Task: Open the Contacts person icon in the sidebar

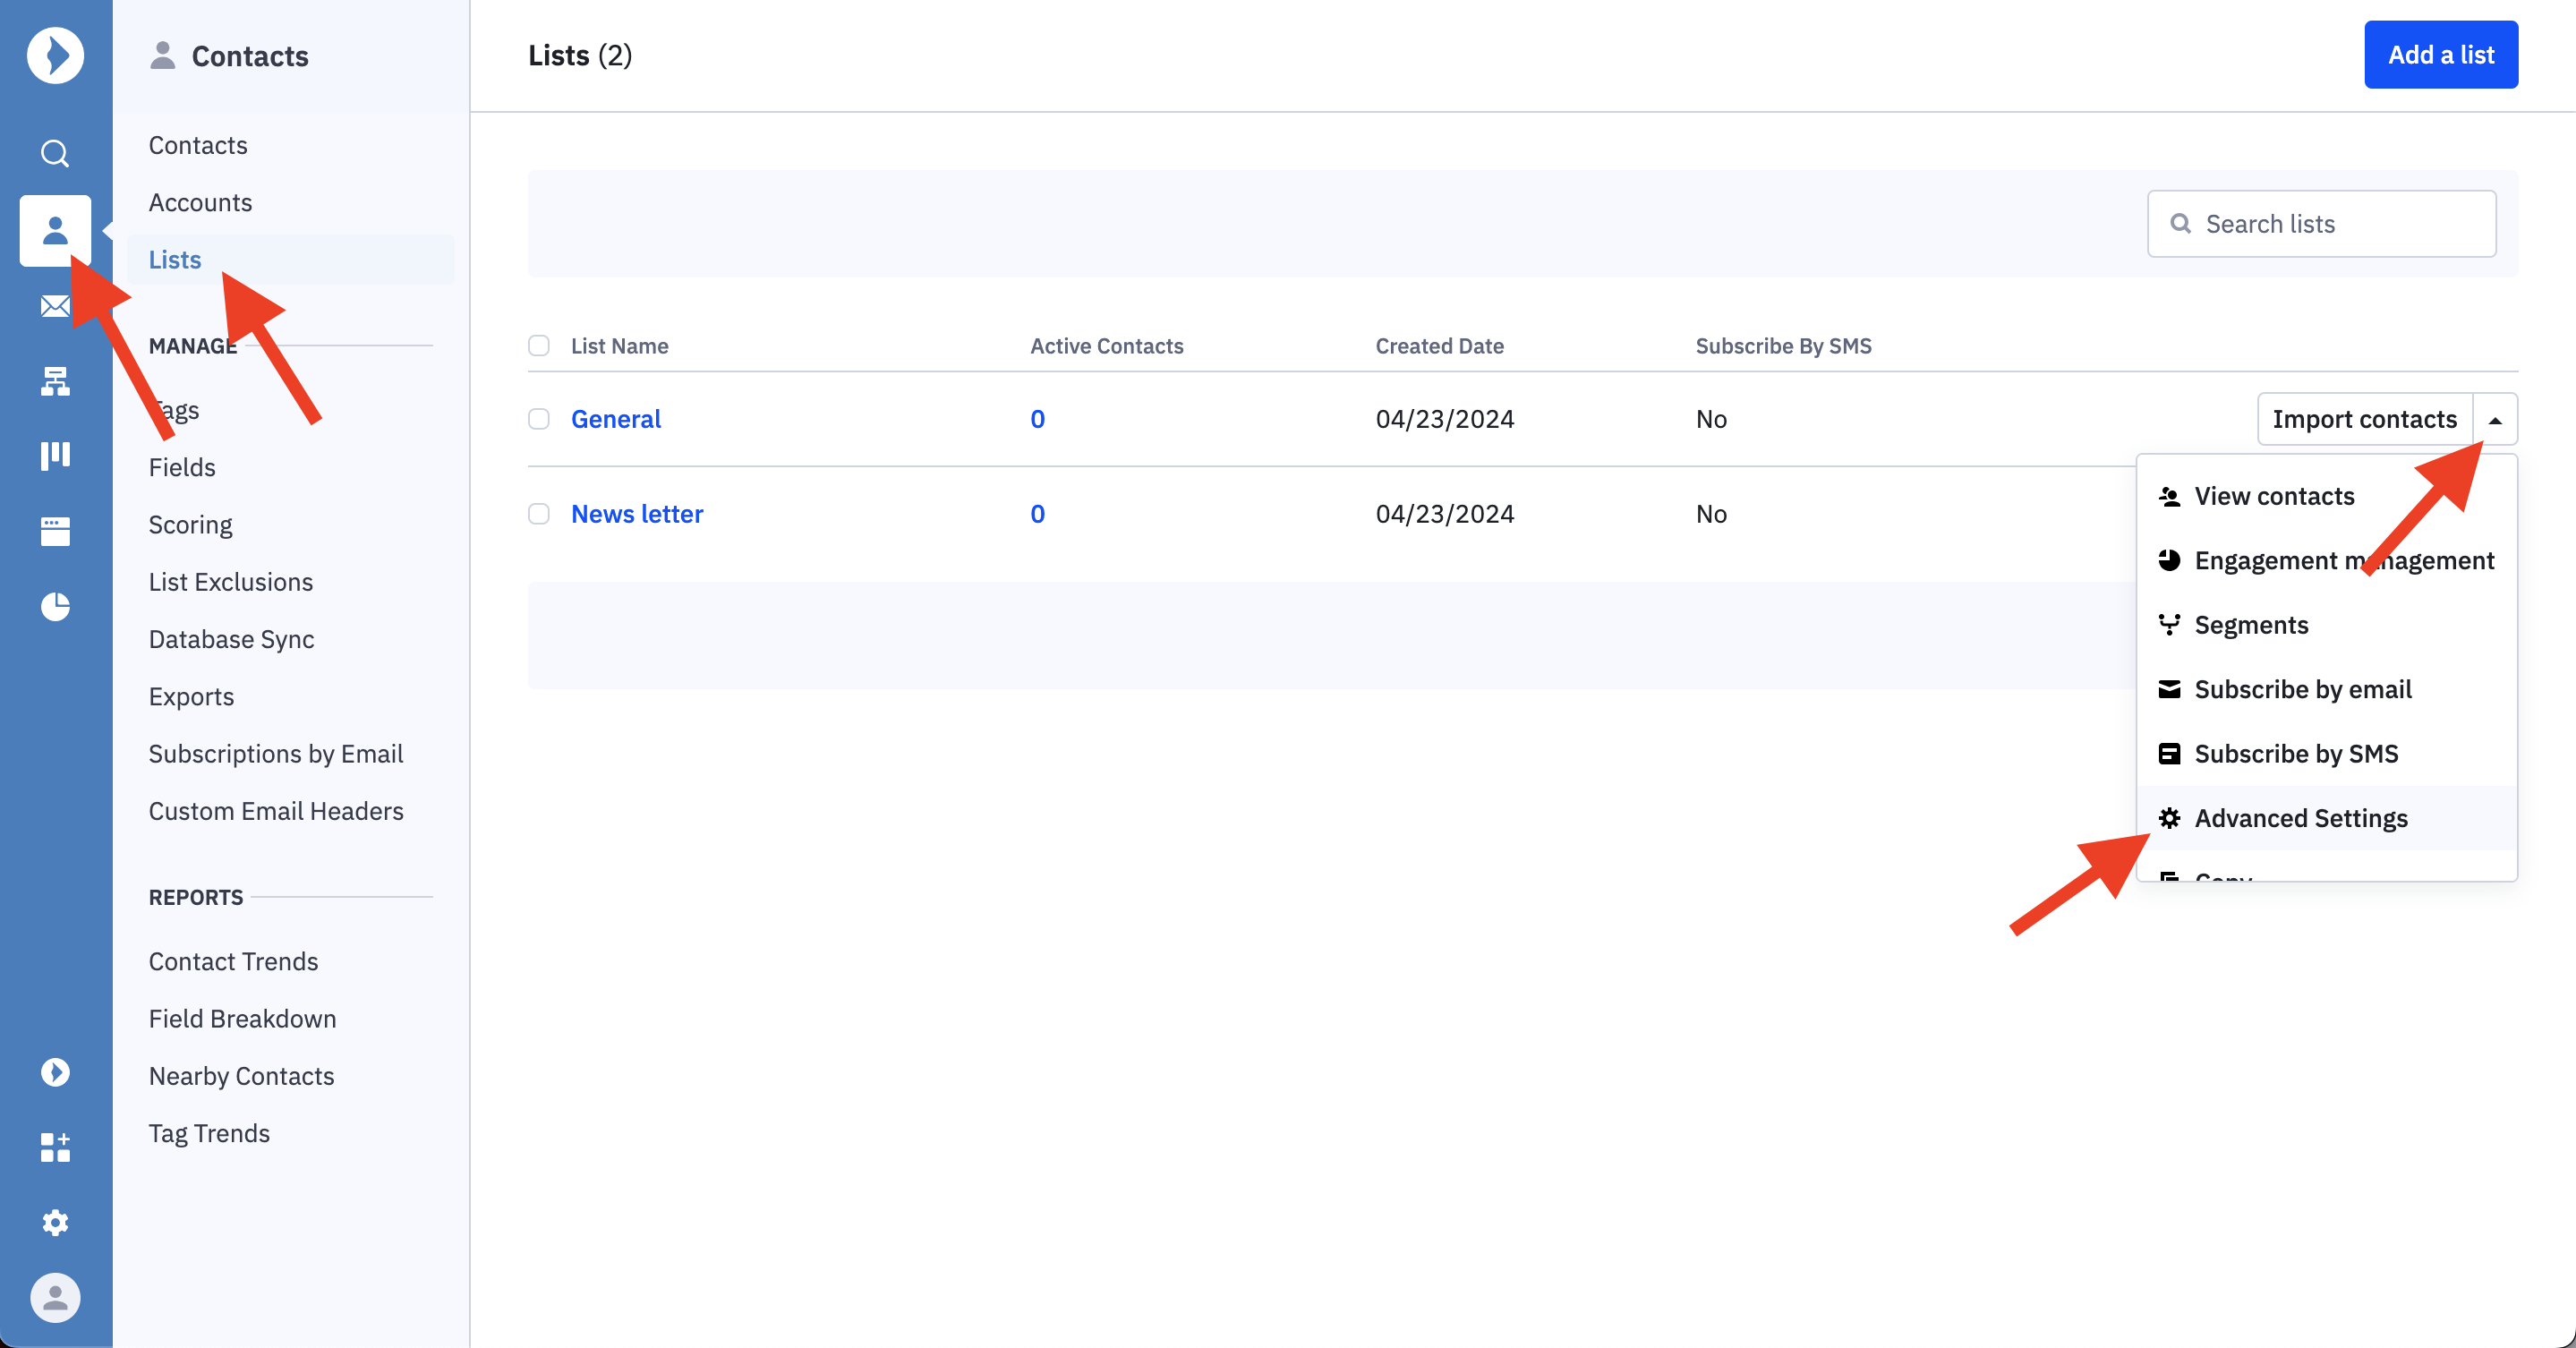Action: [x=55, y=231]
